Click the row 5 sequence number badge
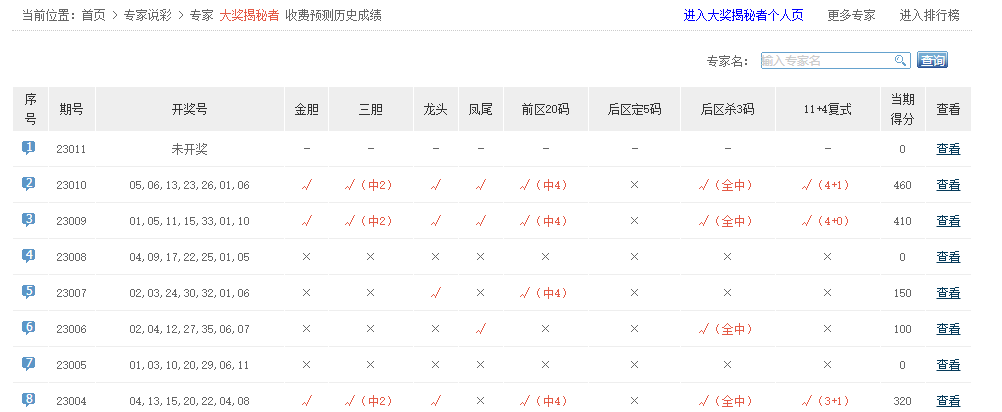Viewport: 1002px width, 412px height. [x=29, y=292]
